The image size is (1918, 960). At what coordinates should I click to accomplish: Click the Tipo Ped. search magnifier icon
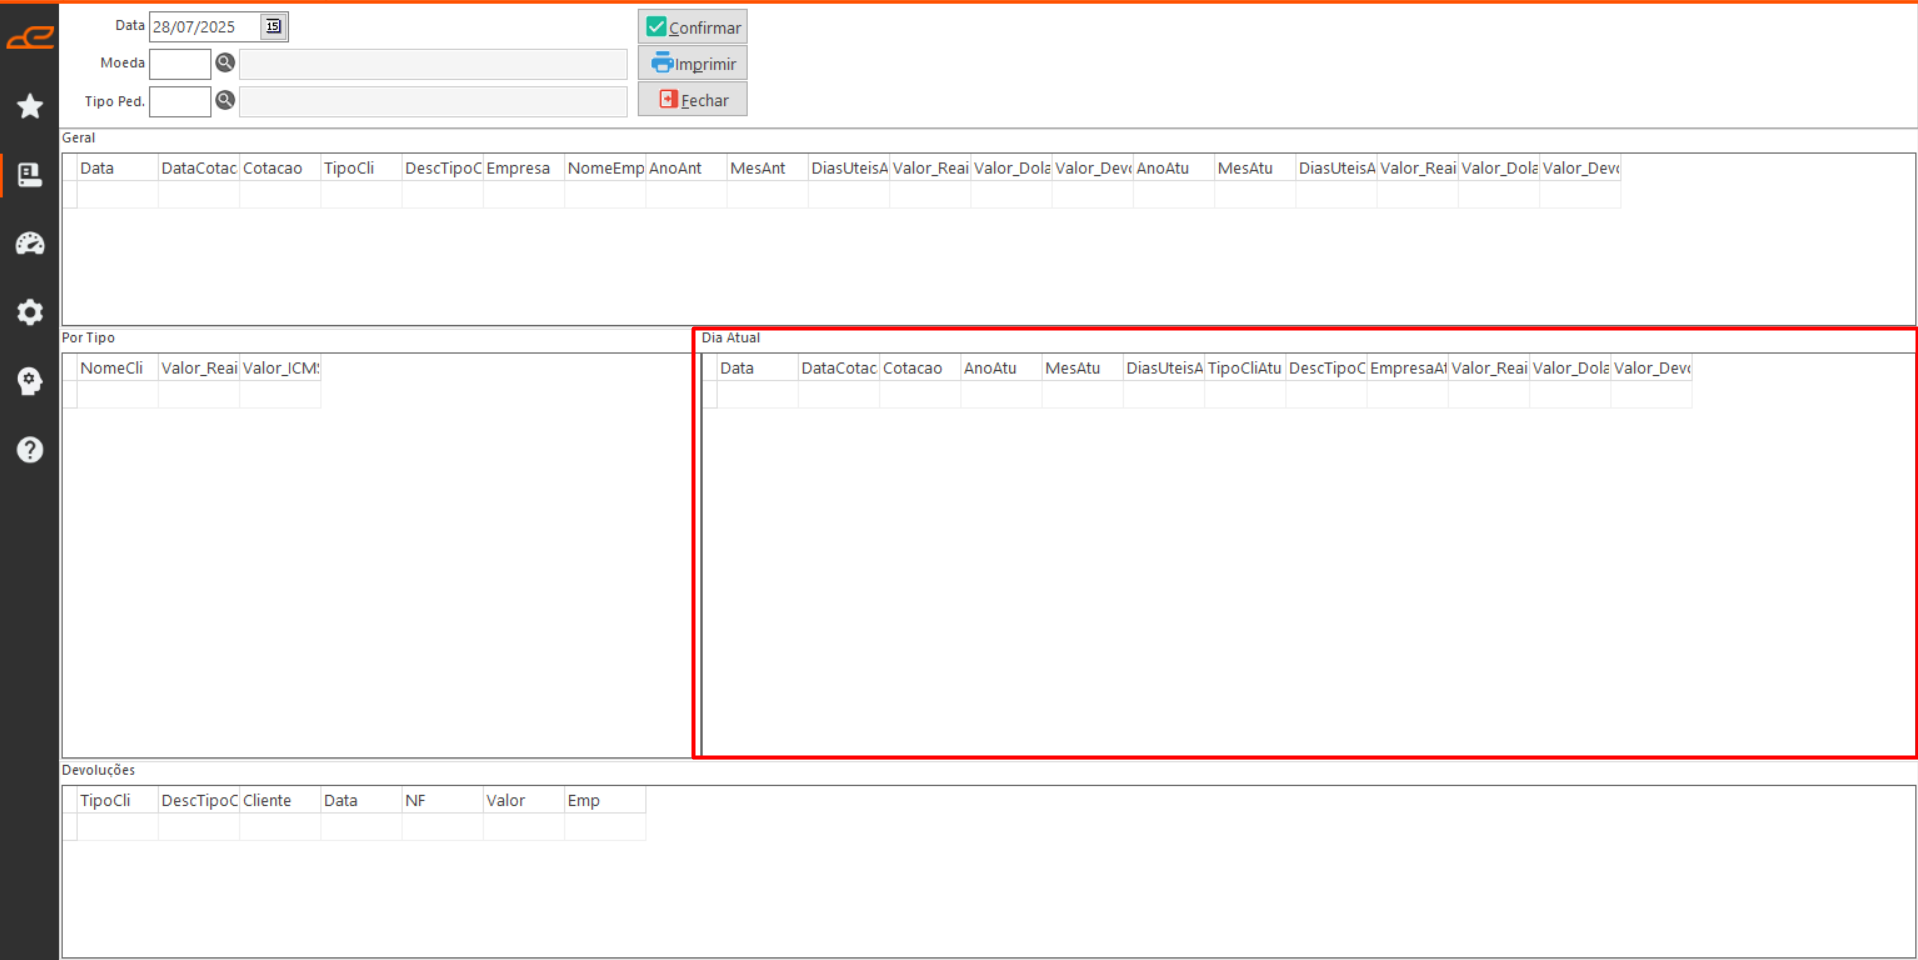[225, 100]
